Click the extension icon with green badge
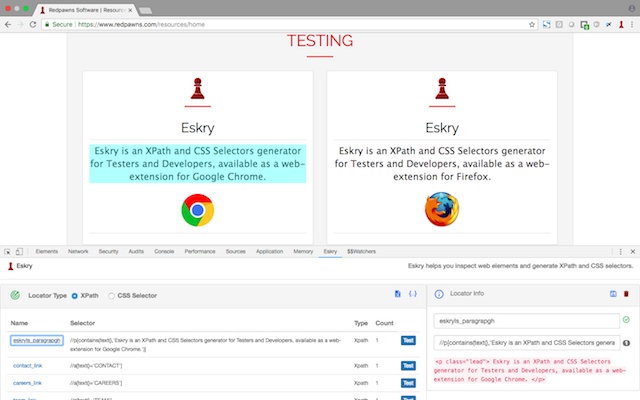The image size is (640, 400). point(584,25)
